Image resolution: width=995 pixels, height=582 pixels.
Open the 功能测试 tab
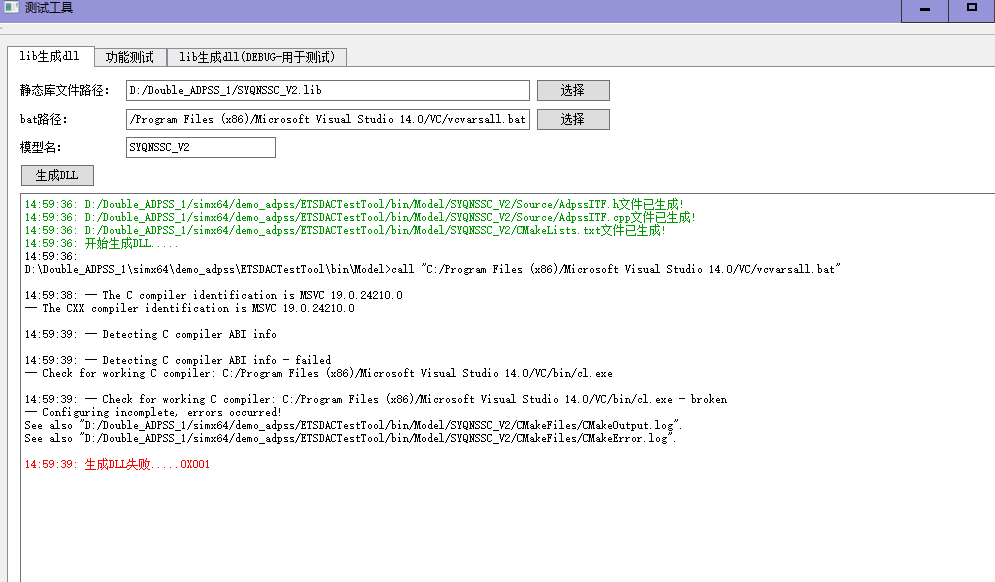(x=130, y=57)
